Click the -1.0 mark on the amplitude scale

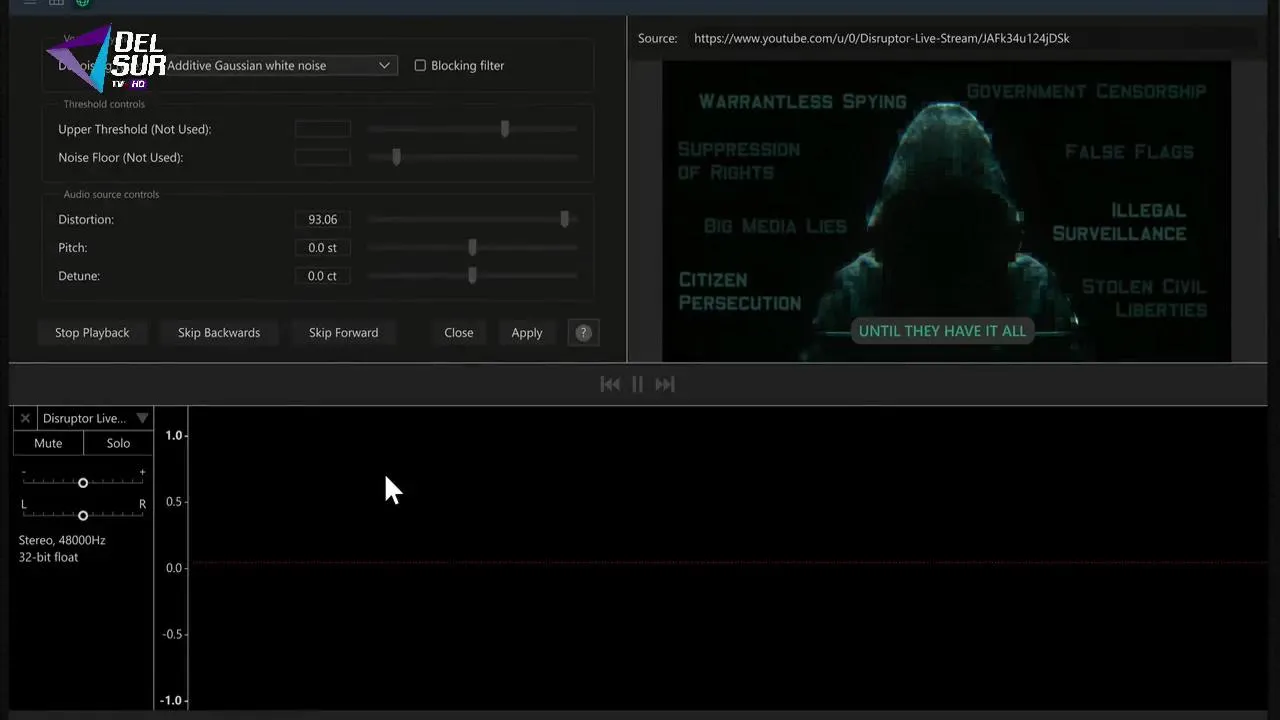[x=172, y=700]
